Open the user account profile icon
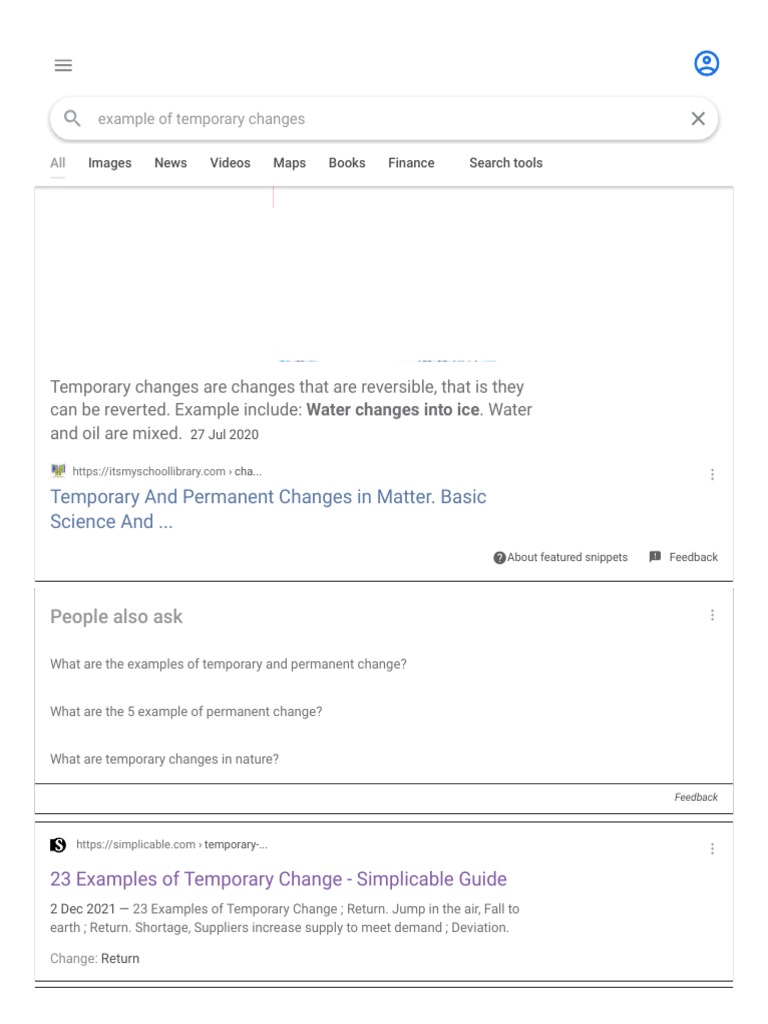Viewport: 768px width, 1024px height. [x=706, y=64]
